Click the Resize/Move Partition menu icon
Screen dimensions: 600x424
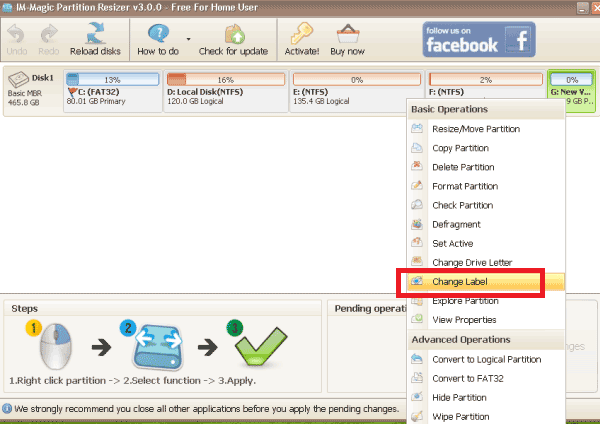[x=417, y=128]
